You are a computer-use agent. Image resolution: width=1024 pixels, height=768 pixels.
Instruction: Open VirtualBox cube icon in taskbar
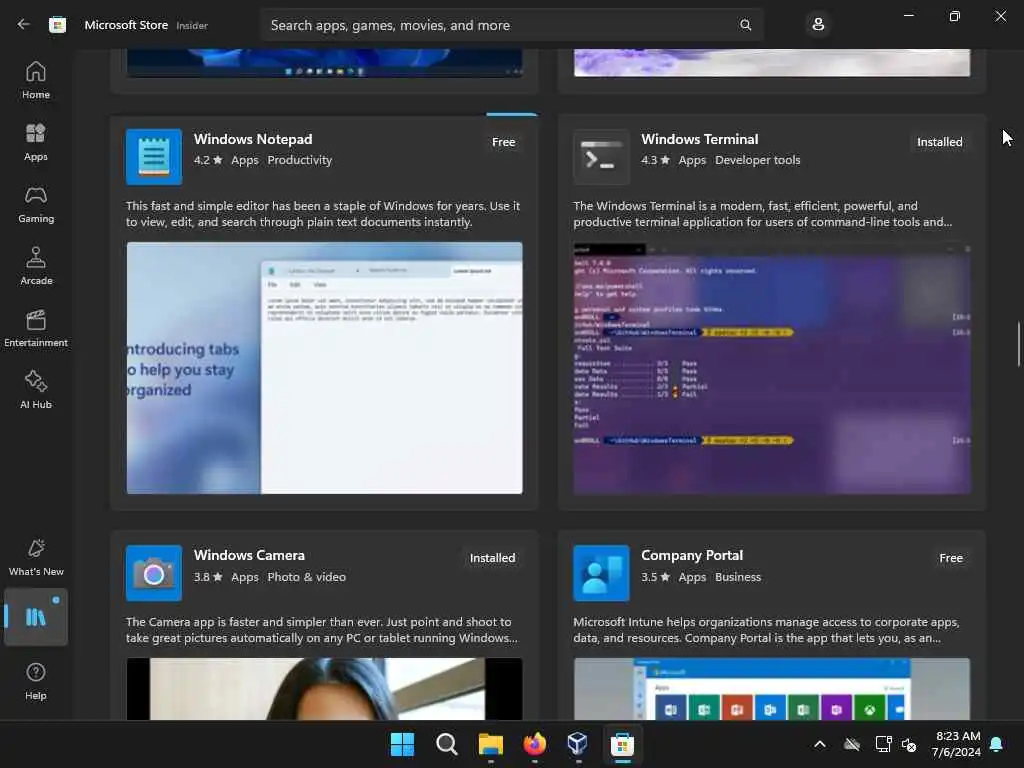click(578, 744)
